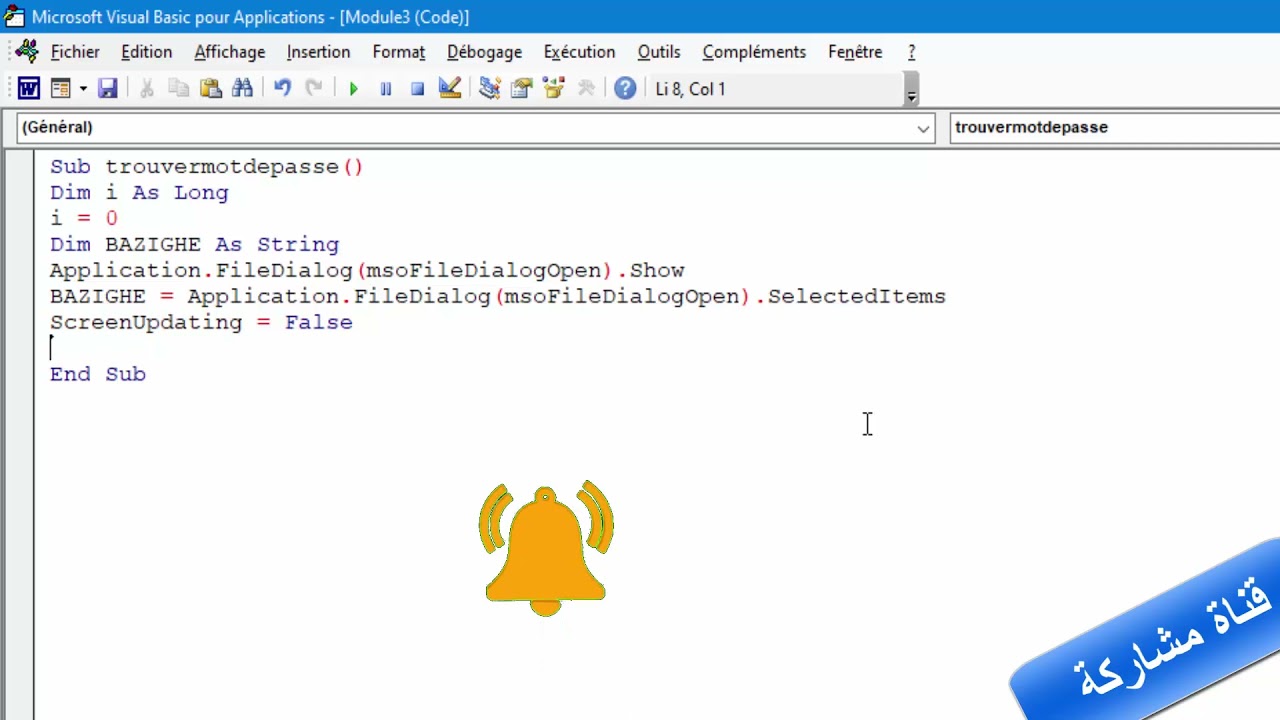Open the Exécution menu
Viewport: 1280px width, 720px height.
579,52
